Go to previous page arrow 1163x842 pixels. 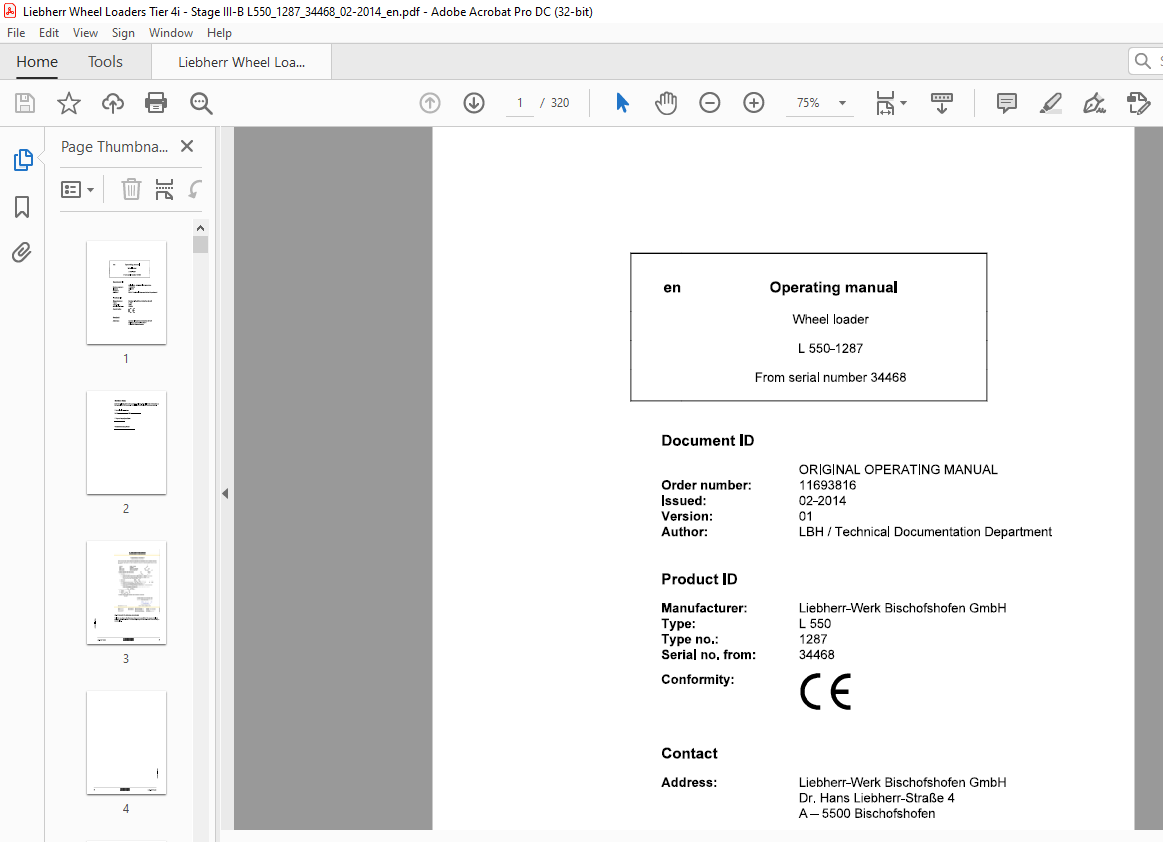(430, 103)
